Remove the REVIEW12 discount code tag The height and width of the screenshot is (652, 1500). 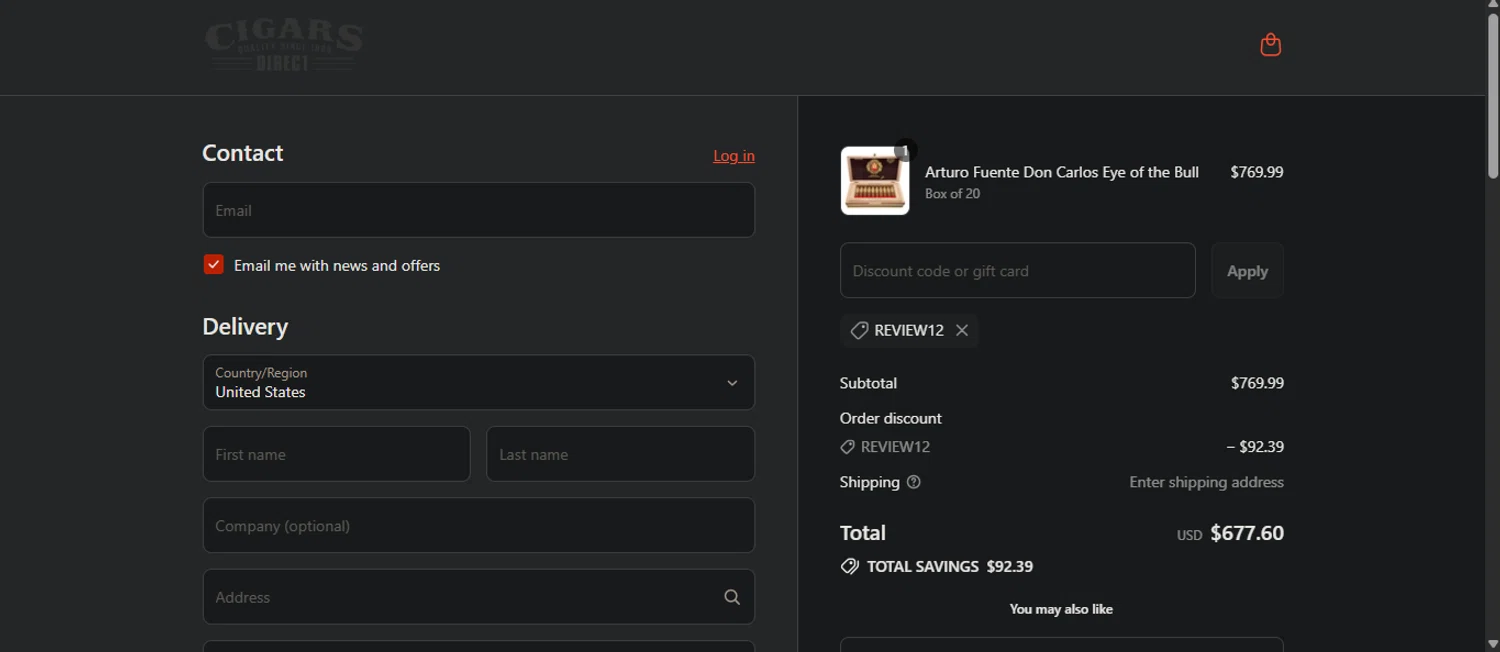[x=962, y=330]
